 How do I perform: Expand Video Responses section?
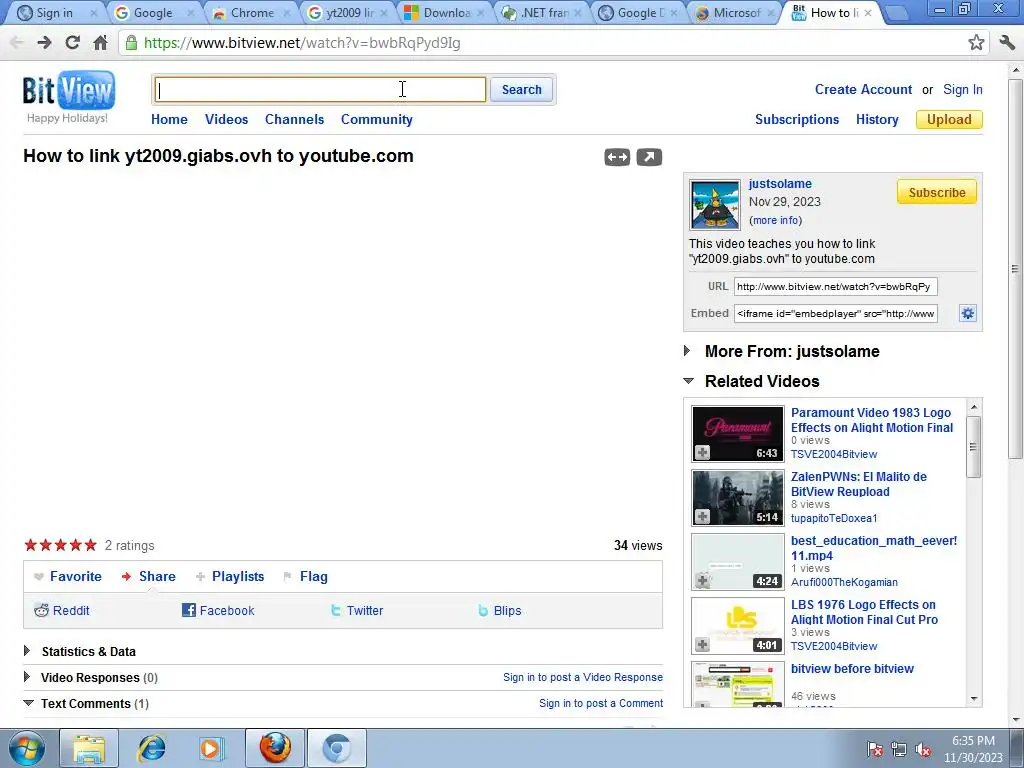click(27, 677)
